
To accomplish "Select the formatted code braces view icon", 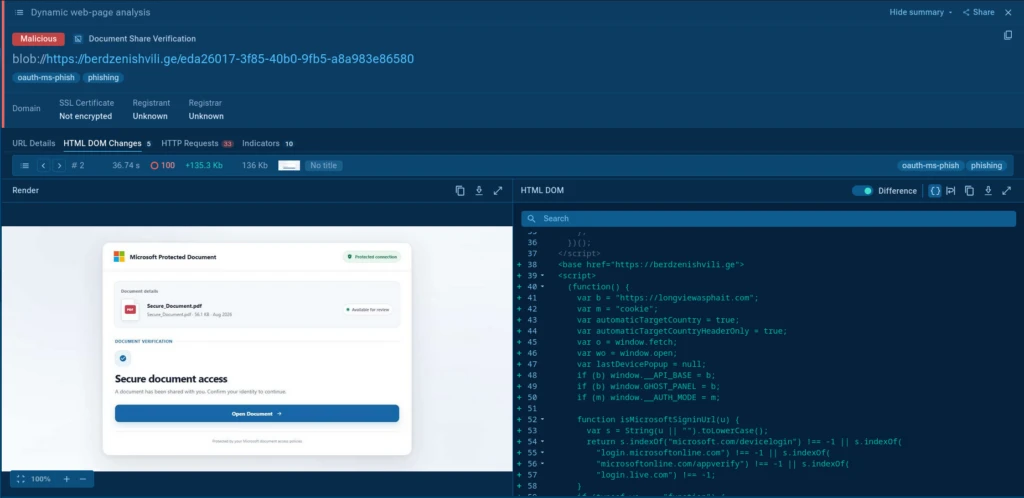I will coord(935,191).
